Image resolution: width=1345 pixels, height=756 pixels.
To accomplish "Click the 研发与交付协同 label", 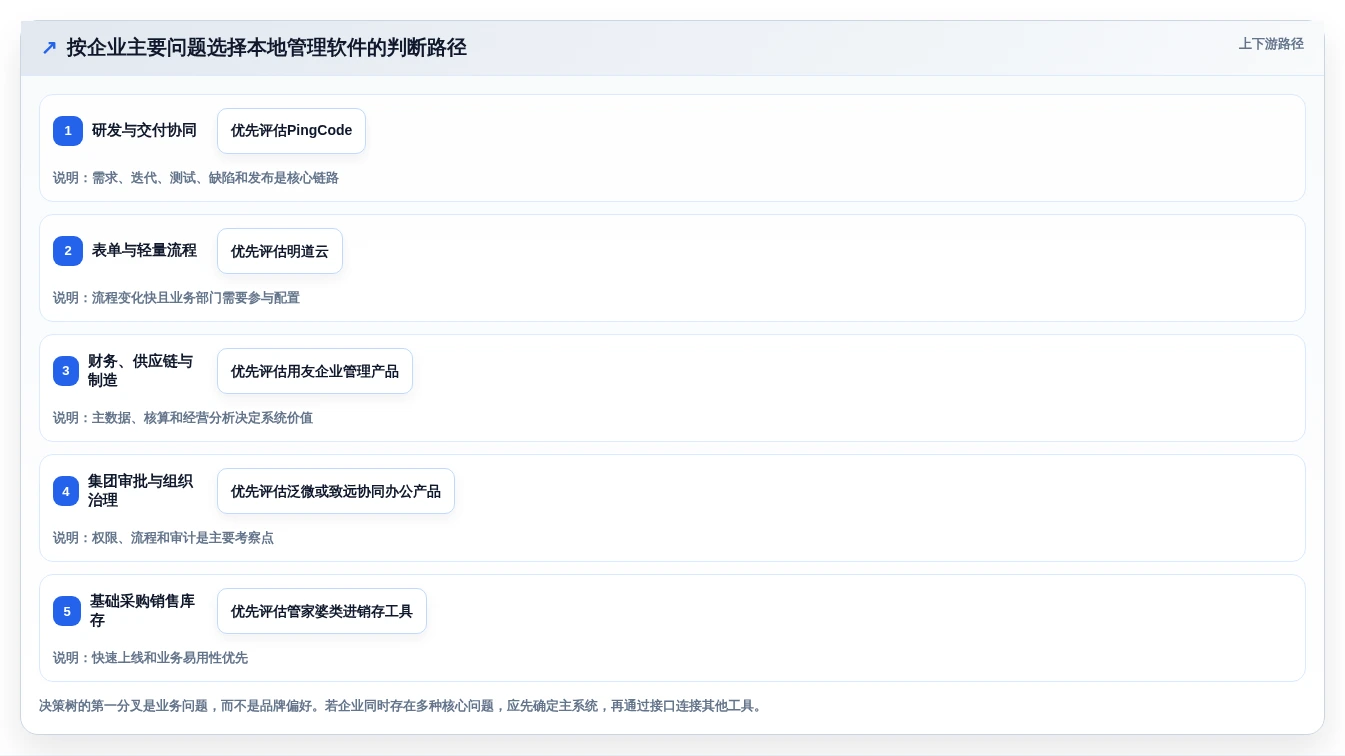I will pos(144,131).
